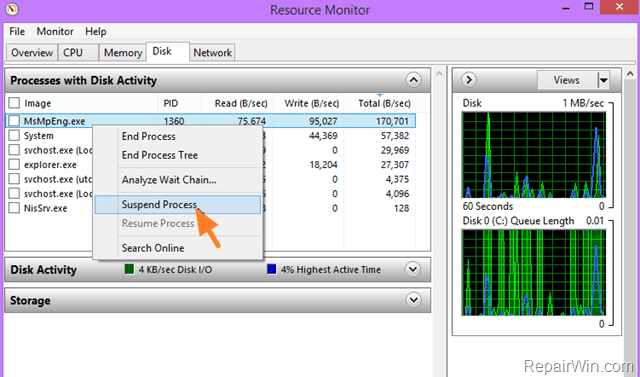The height and width of the screenshot is (377, 640).
Task: Click the Disk throughput graph
Action: coord(533,155)
